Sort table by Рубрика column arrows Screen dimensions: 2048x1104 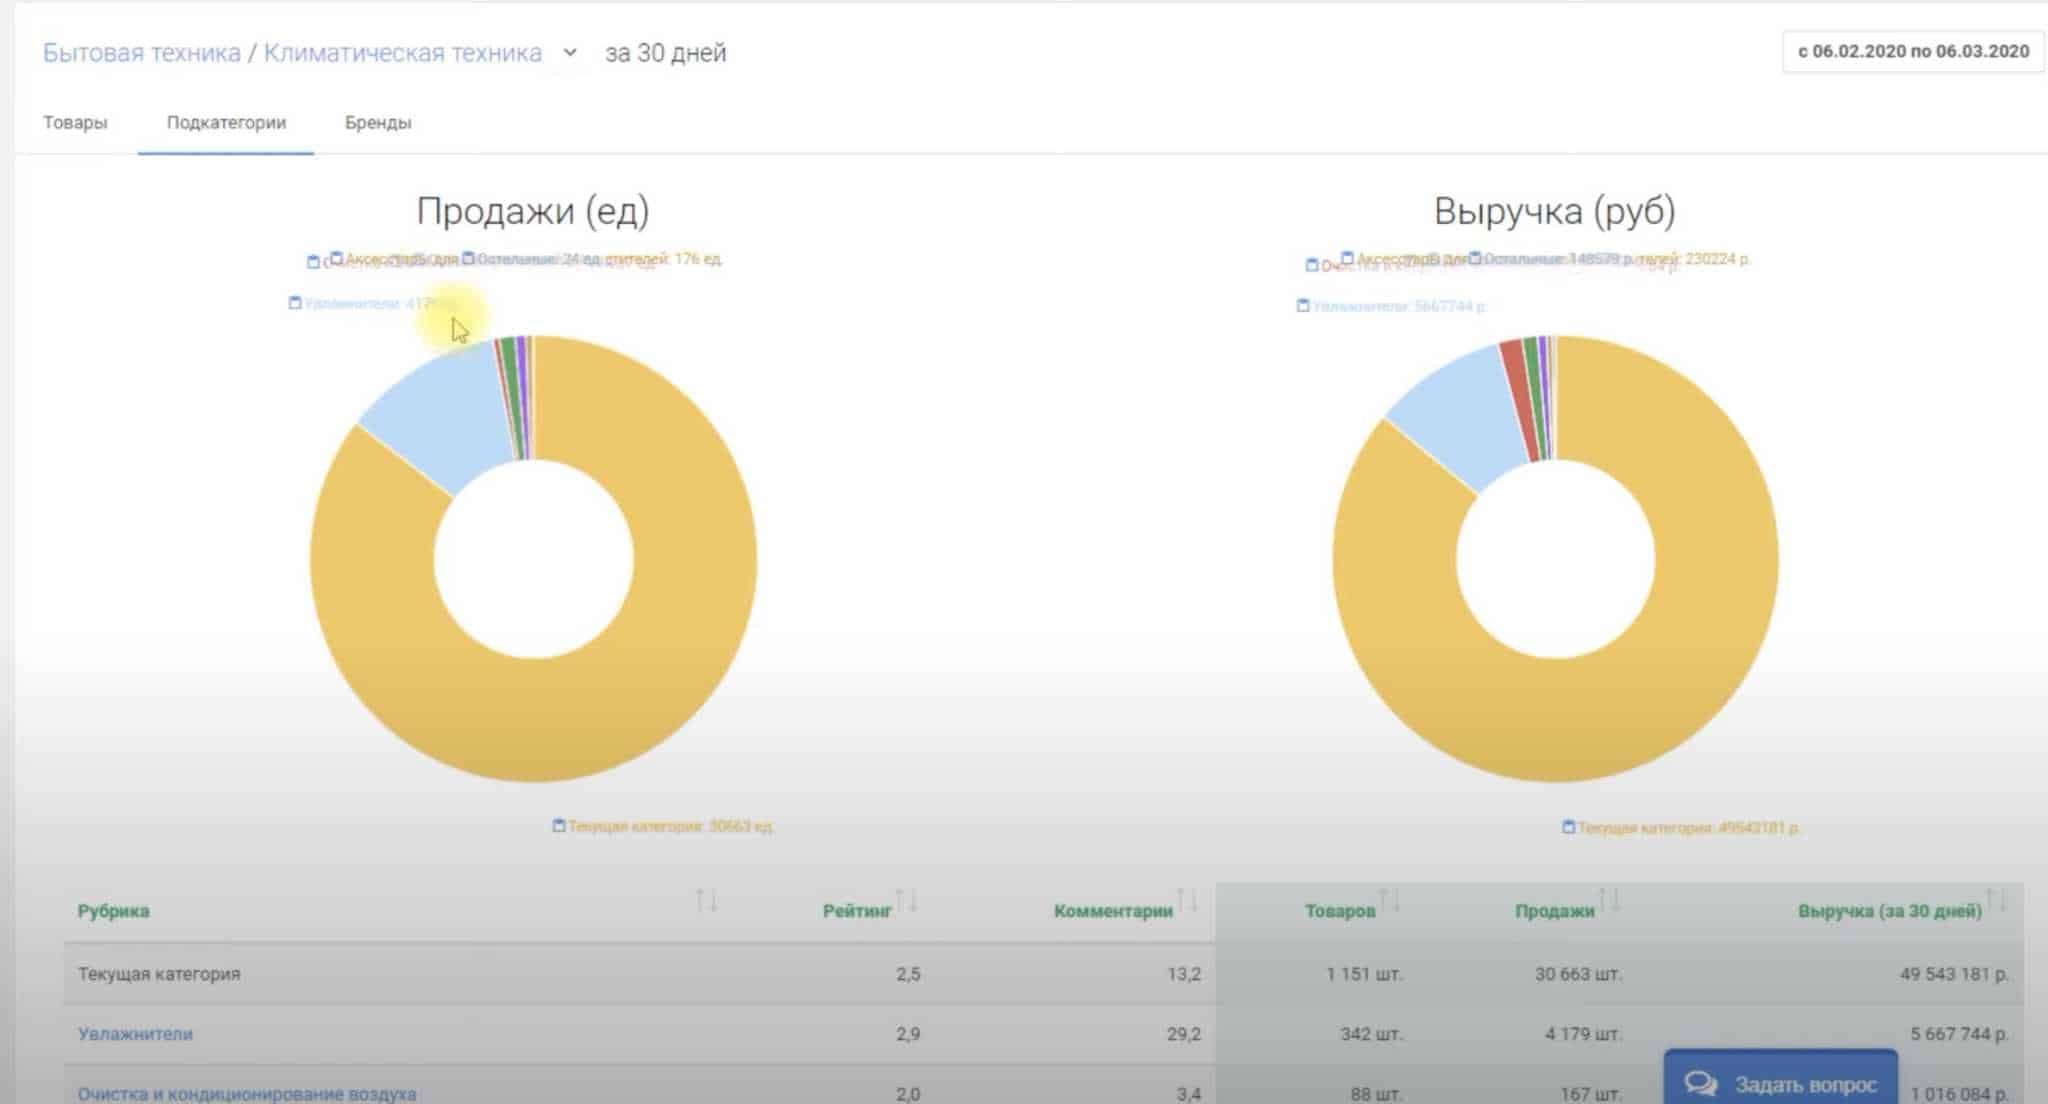[706, 901]
